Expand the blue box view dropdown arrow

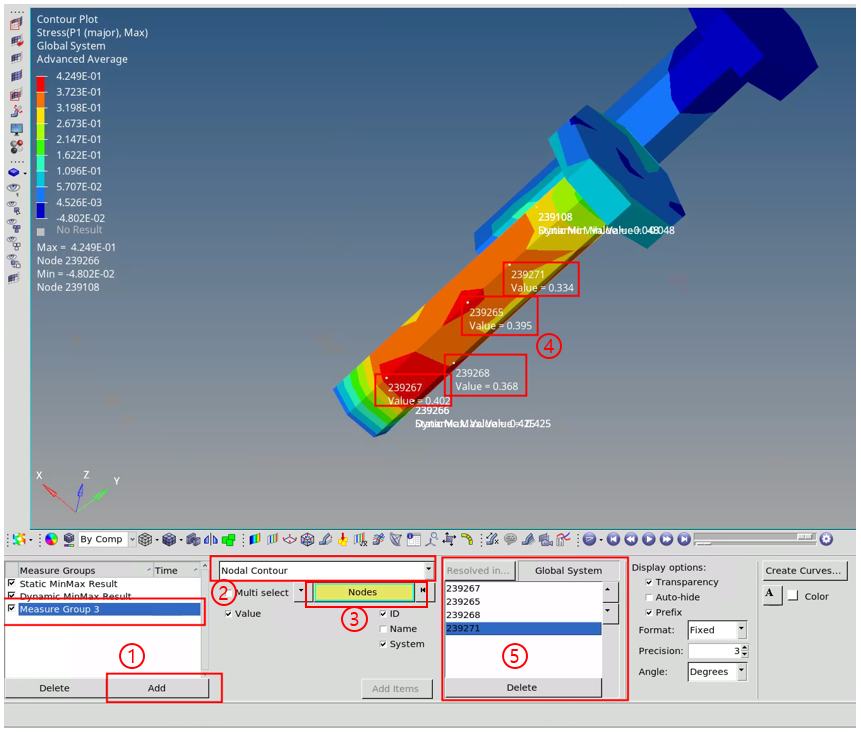click(x=25, y=173)
